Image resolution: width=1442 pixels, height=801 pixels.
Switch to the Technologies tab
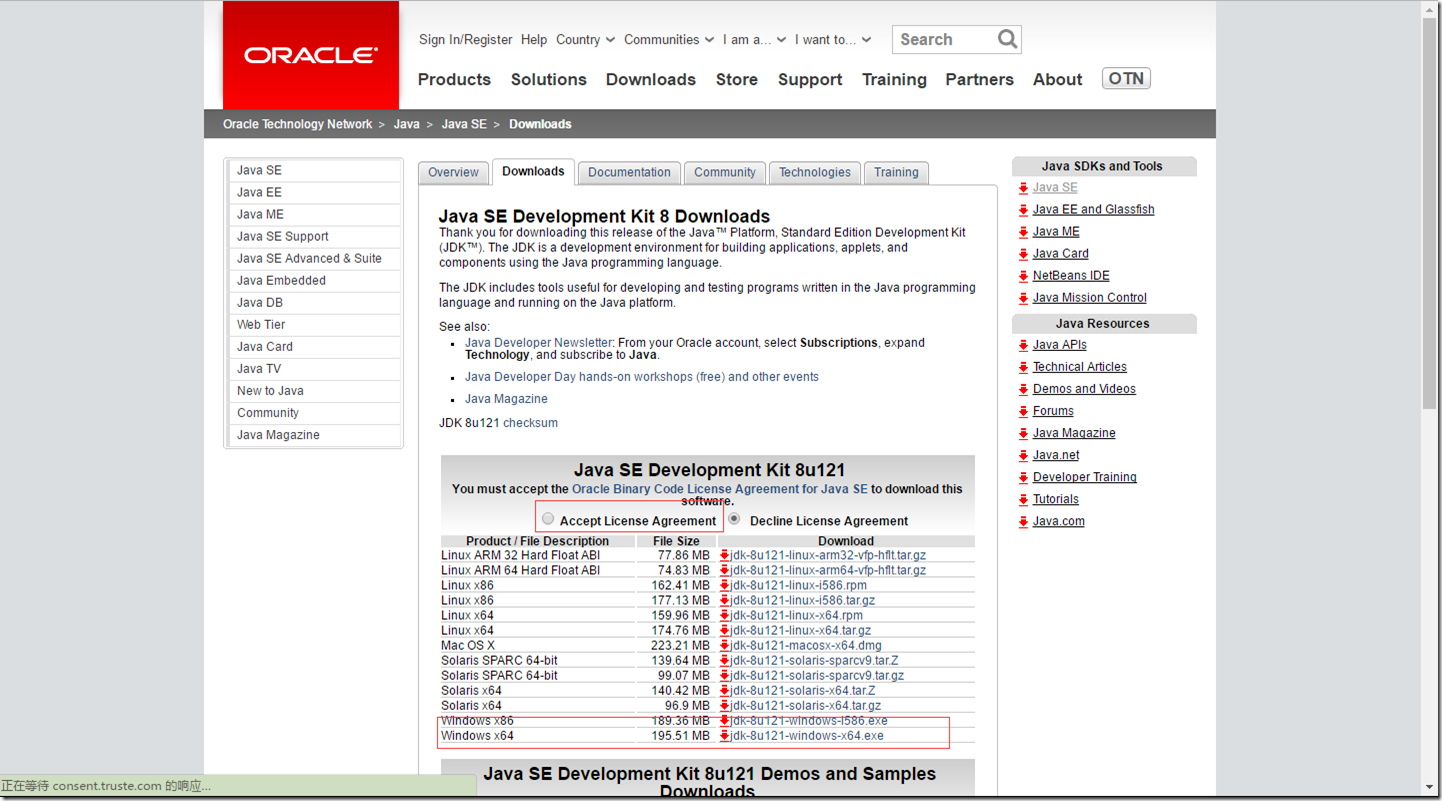point(814,172)
